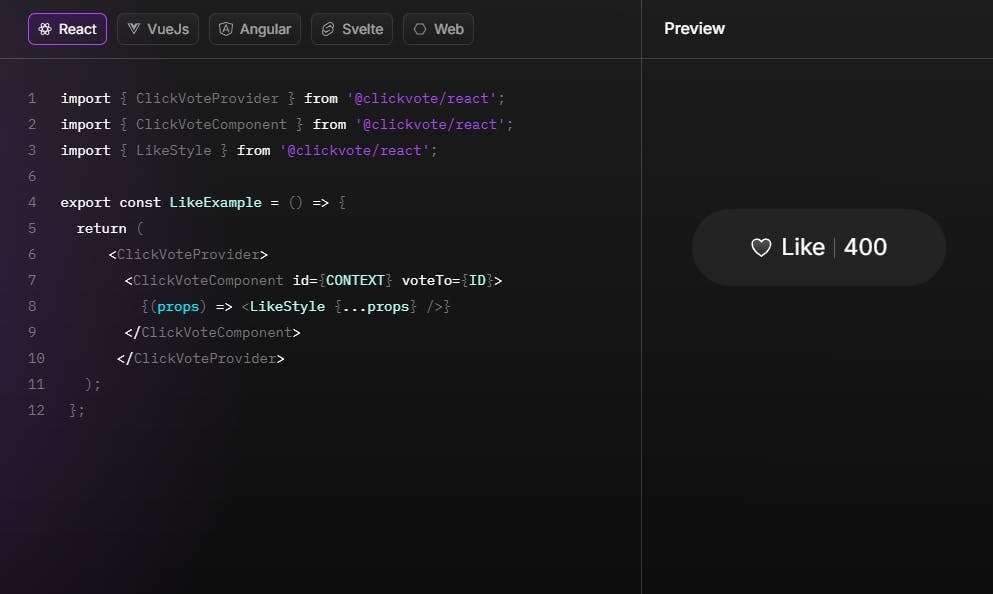The image size is (993, 594).
Task: Open the Angular tab label
Action: point(265,29)
